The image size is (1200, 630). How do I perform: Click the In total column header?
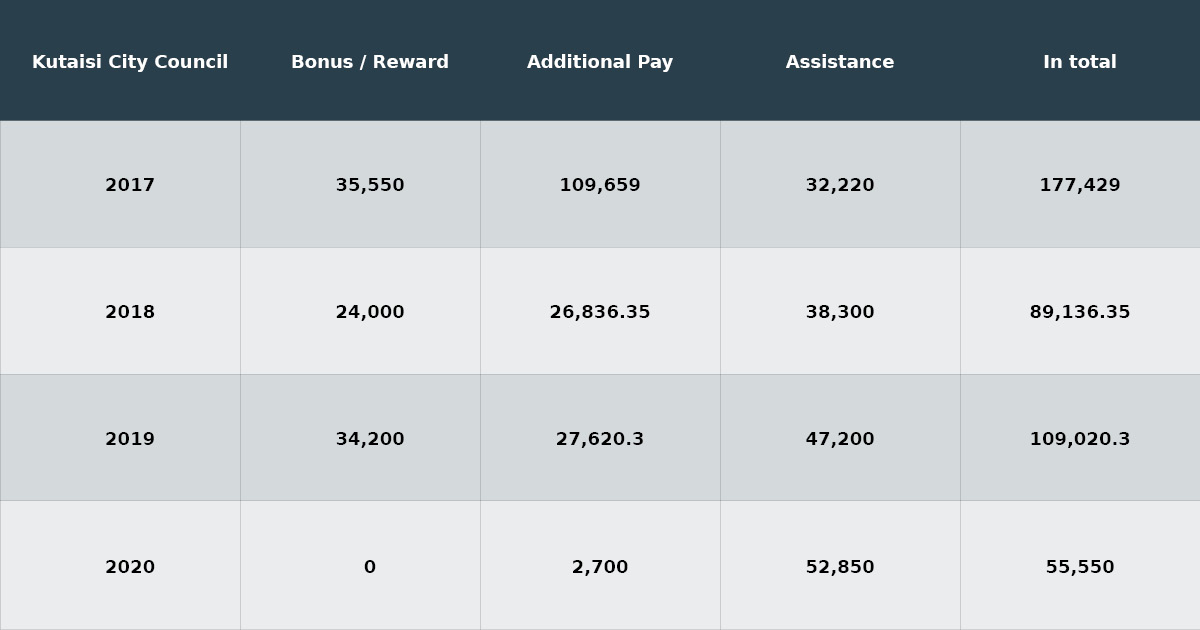1080,62
